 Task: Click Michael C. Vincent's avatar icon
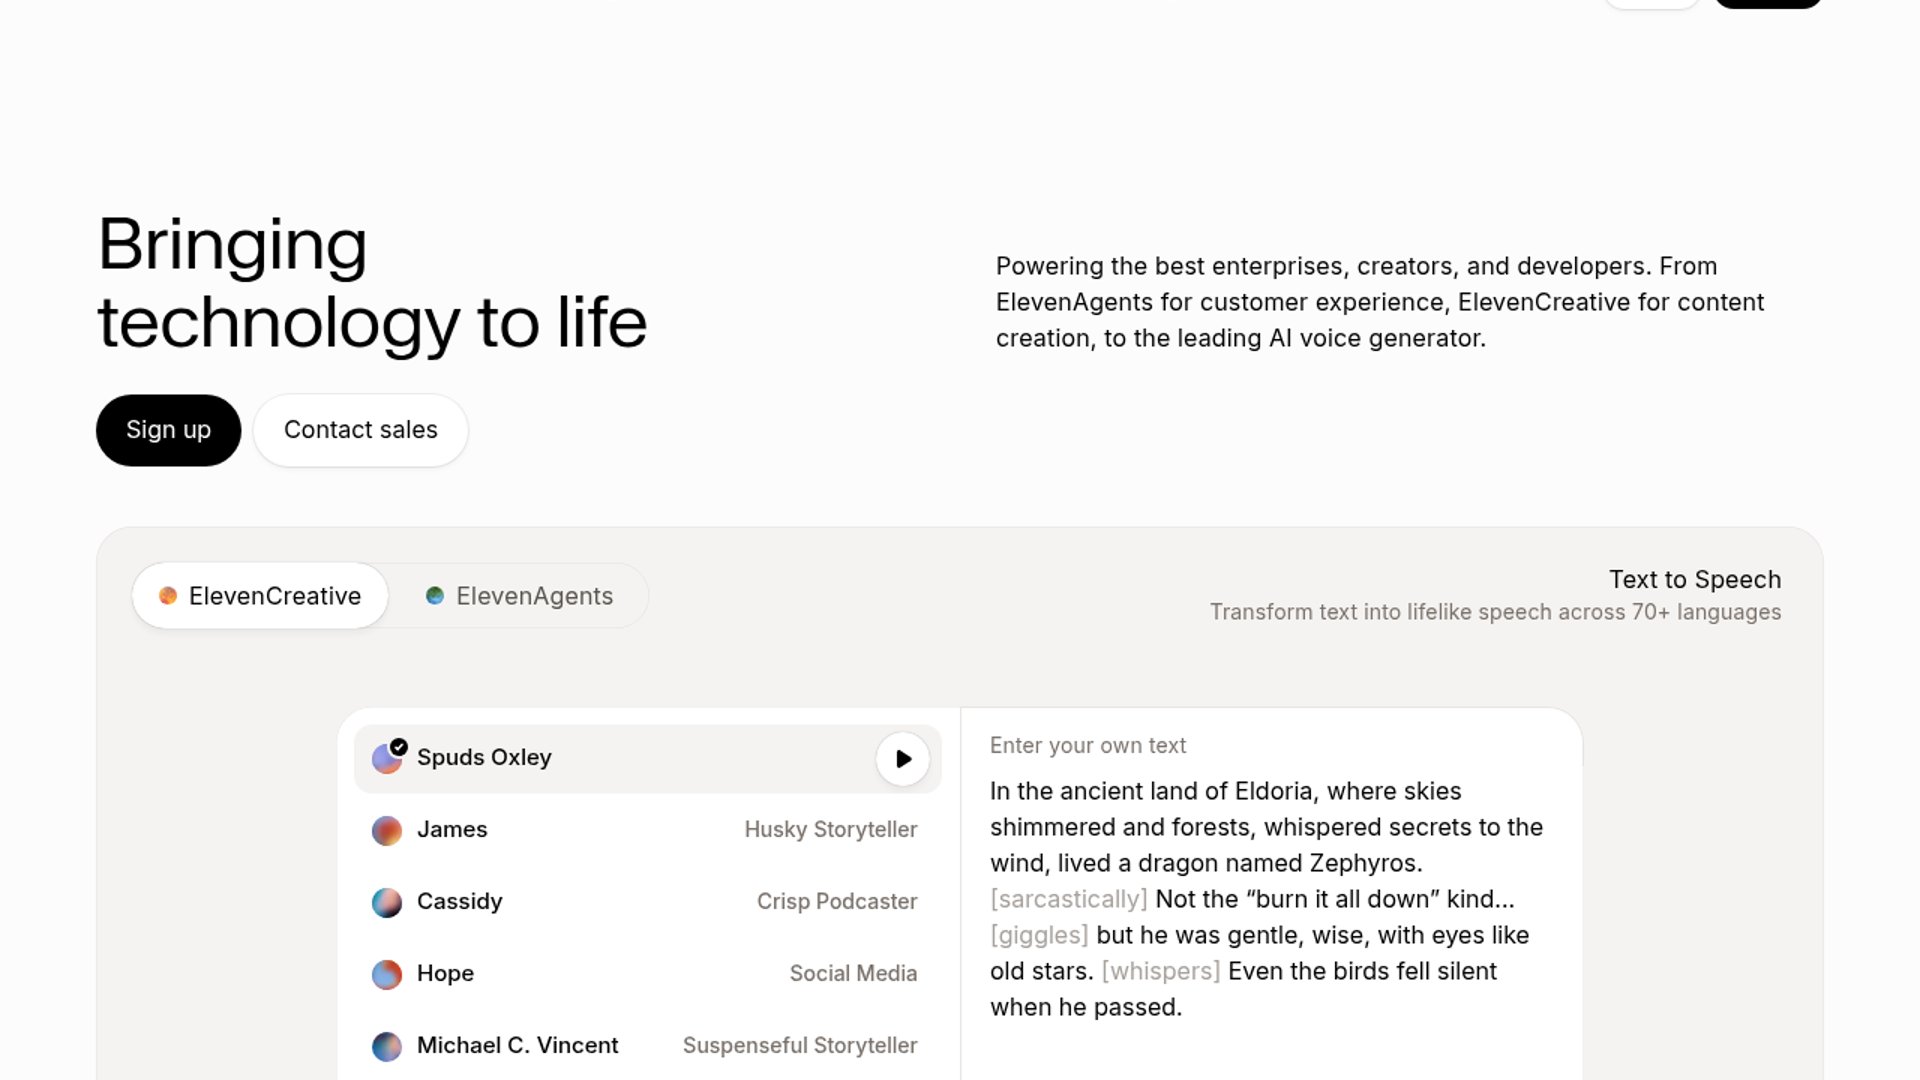[387, 1046]
